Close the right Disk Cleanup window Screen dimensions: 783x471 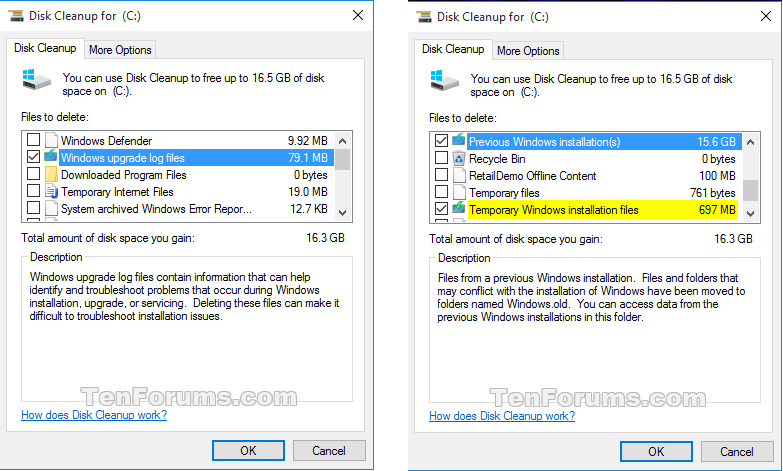click(766, 16)
